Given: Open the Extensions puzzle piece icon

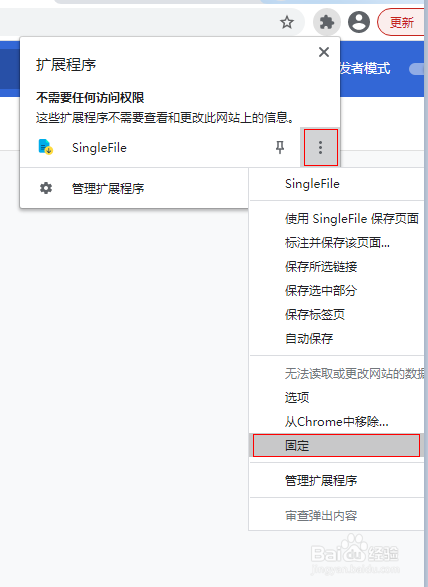Looking at the screenshot, I should [x=327, y=22].
